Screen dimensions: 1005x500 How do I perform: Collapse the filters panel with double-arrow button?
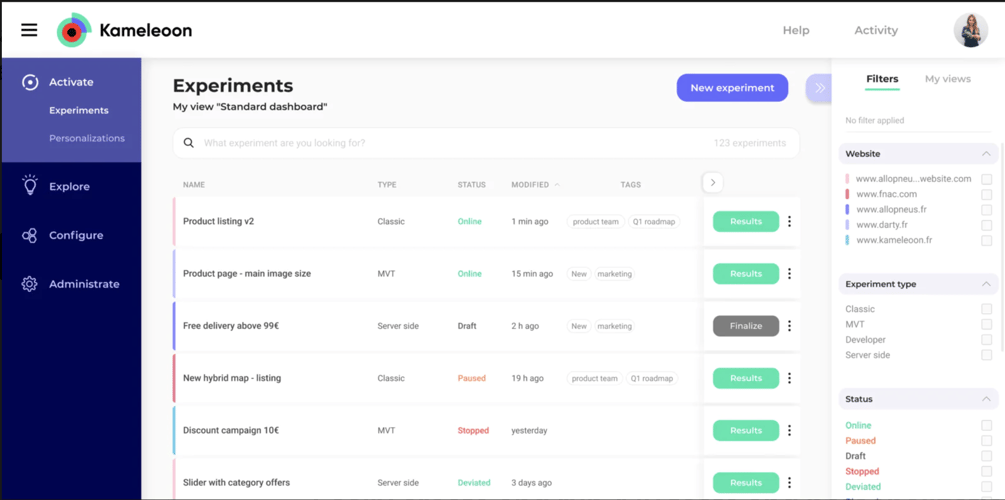(x=819, y=88)
